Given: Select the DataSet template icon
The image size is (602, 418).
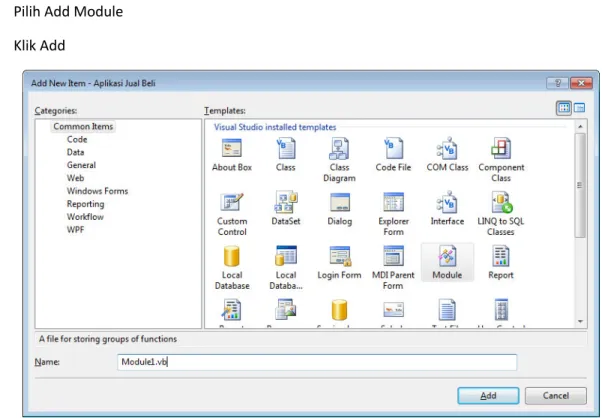Looking at the screenshot, I should click(286, 202).
